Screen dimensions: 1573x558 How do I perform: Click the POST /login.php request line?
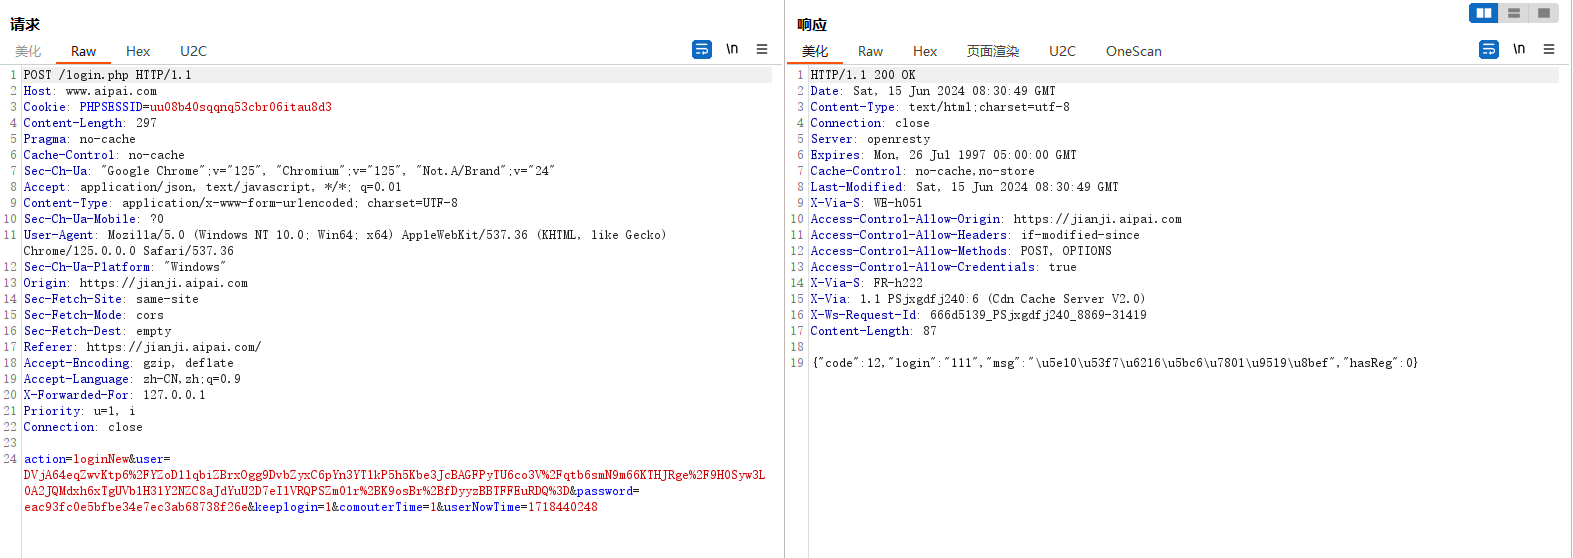point(107,75)
